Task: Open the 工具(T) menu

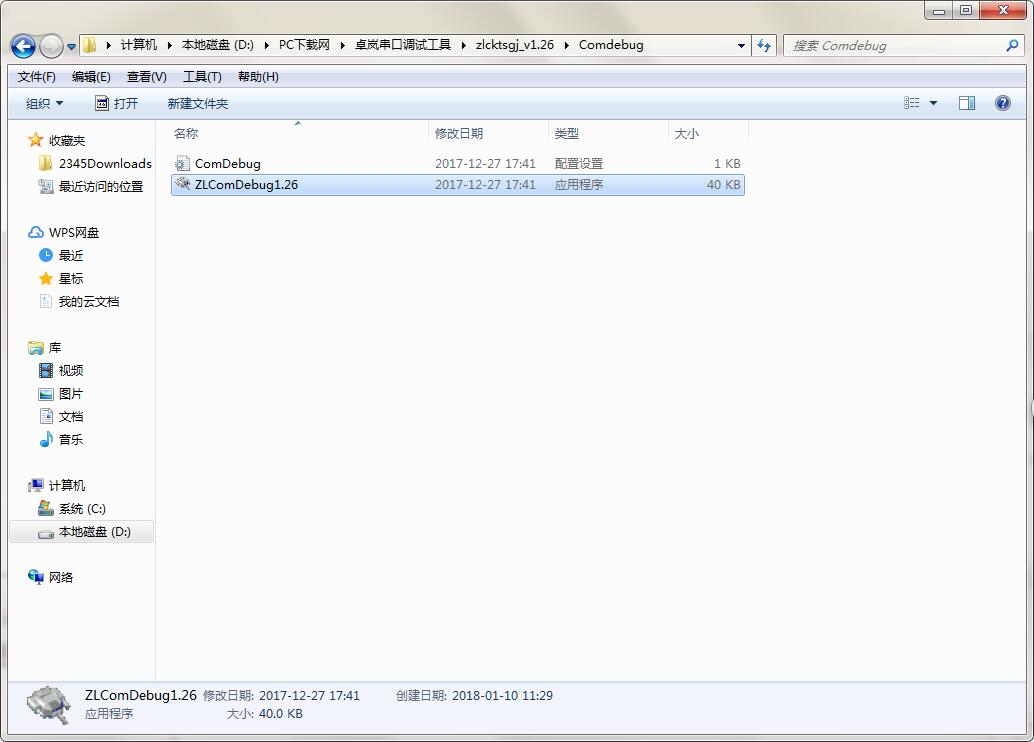Action: 202,77
